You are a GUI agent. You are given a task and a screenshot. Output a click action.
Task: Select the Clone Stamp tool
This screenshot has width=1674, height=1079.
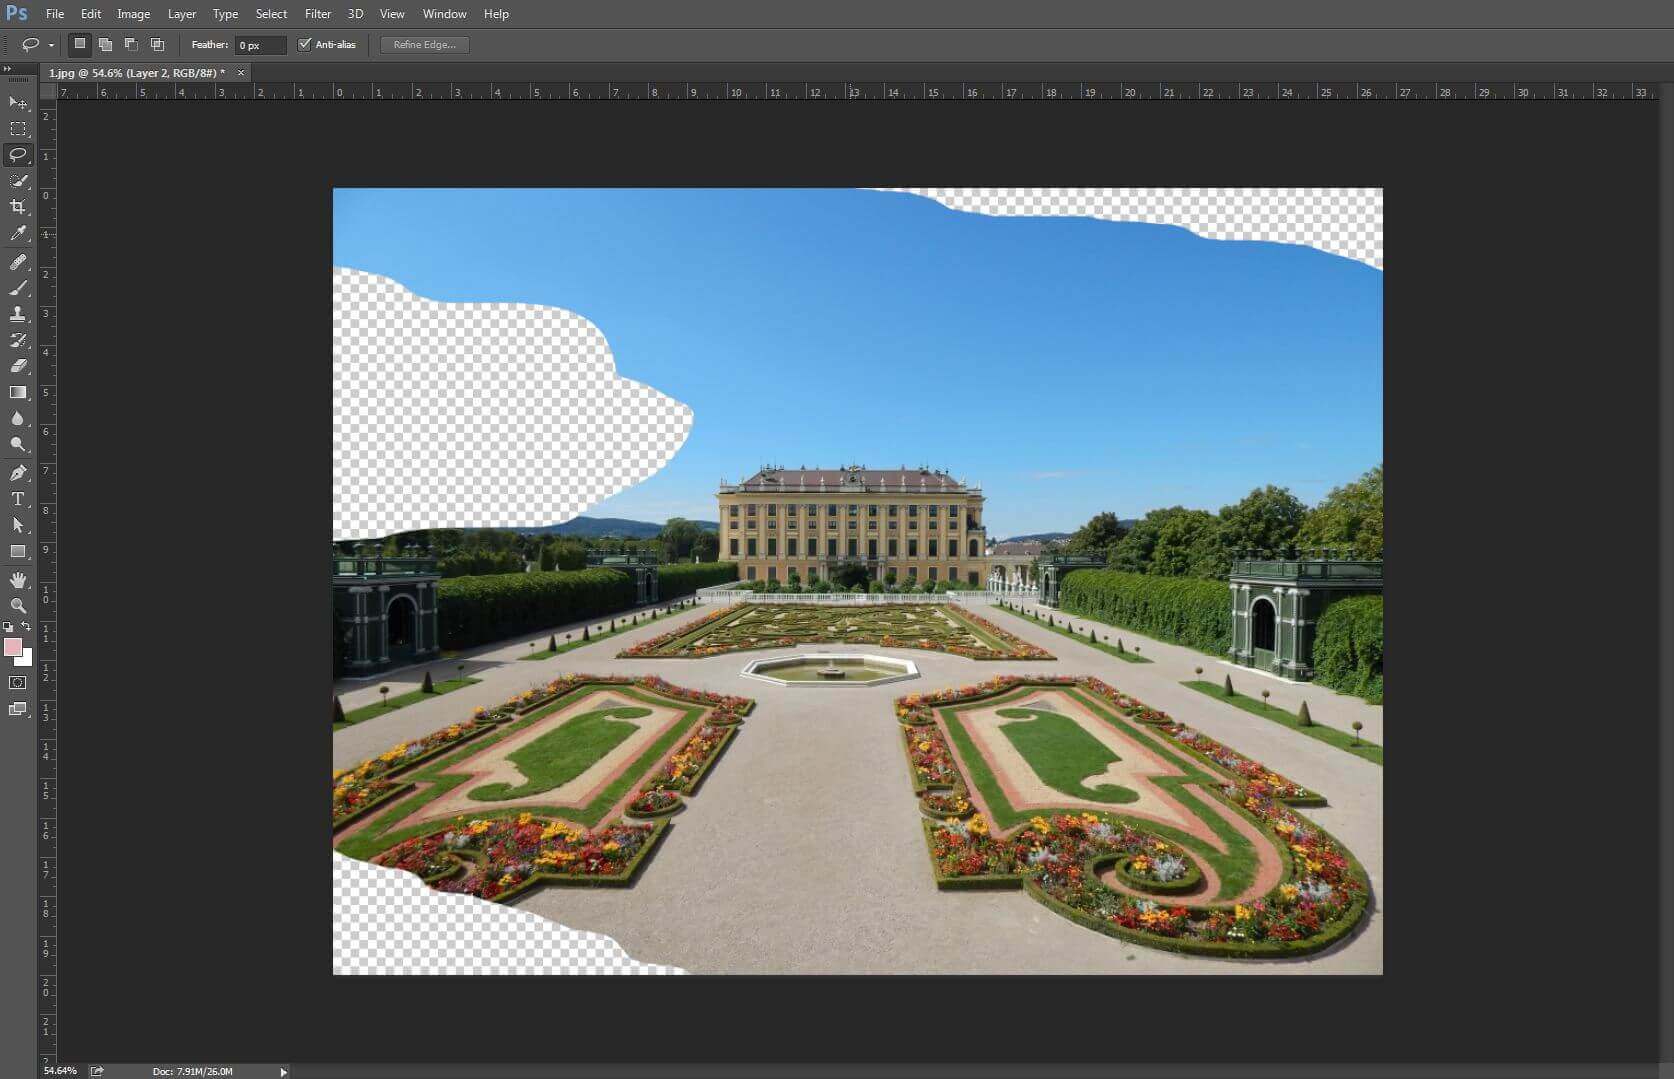18,314
